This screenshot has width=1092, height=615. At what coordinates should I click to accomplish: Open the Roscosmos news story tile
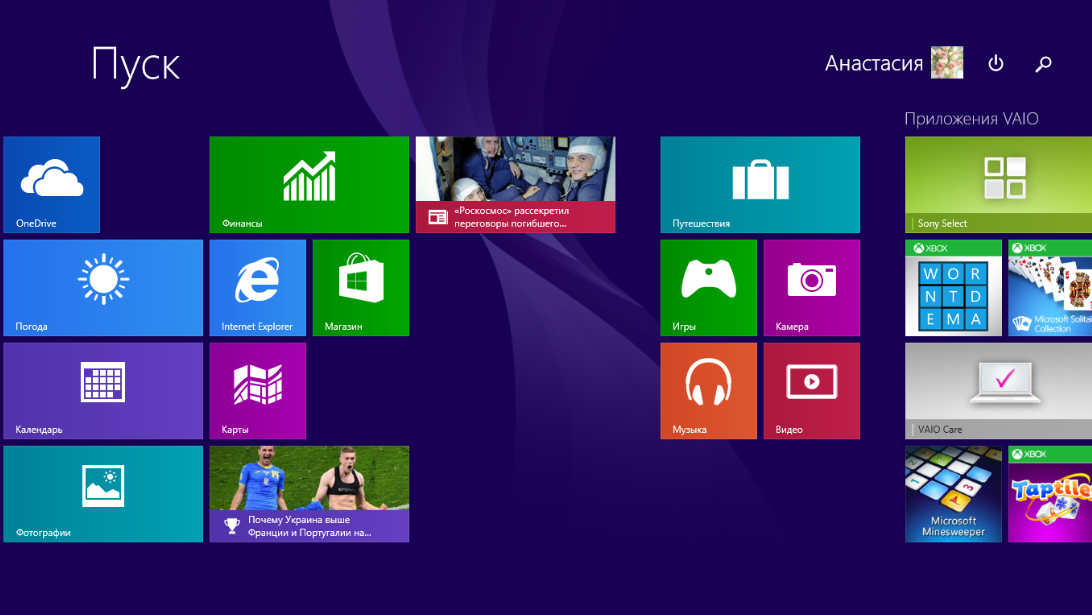[x=515, y=184]
